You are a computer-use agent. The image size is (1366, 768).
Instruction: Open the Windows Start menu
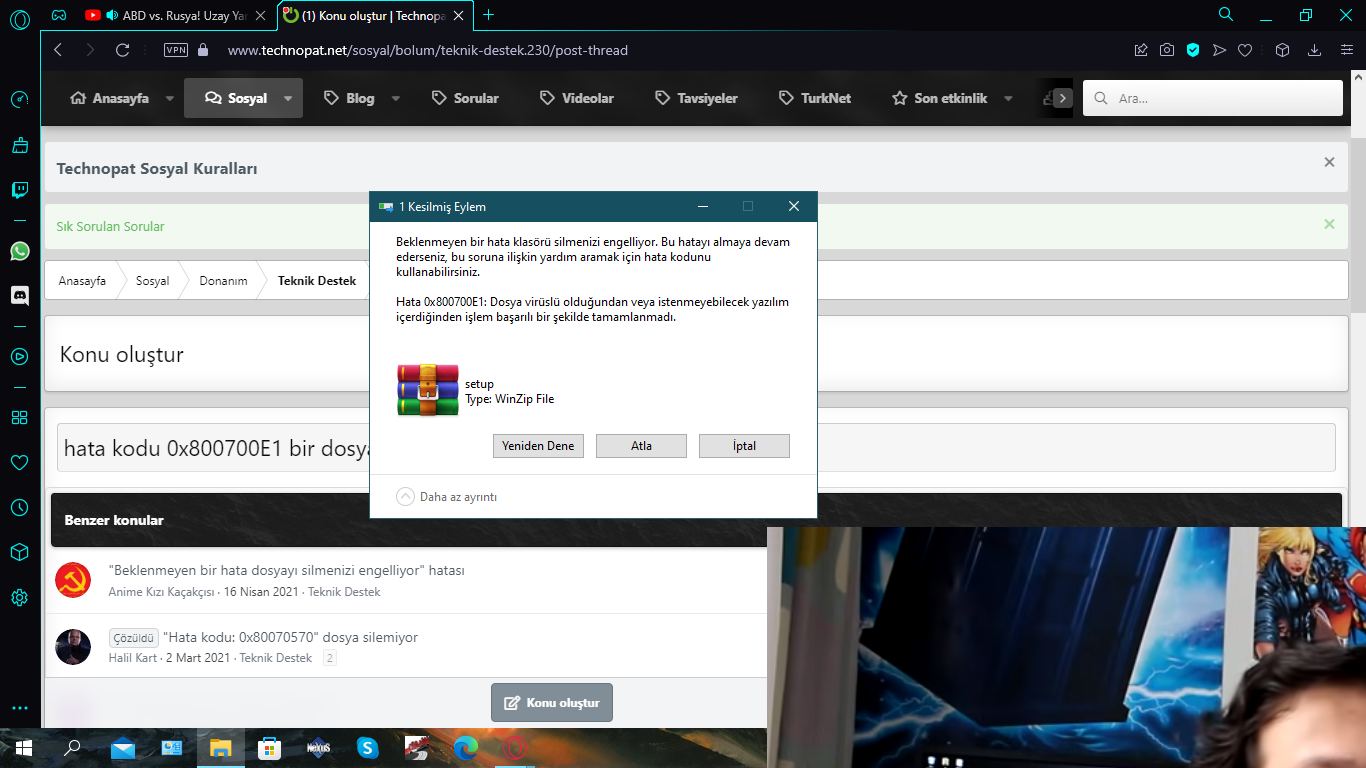coord(23,747)
